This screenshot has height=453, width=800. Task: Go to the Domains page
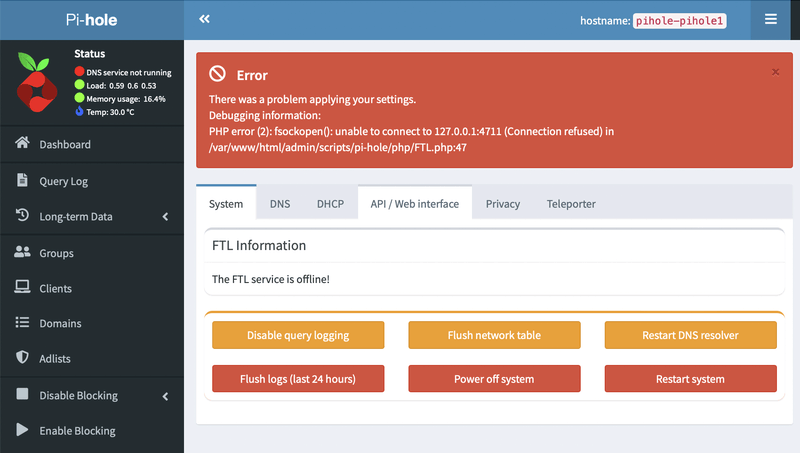(92, 323)
